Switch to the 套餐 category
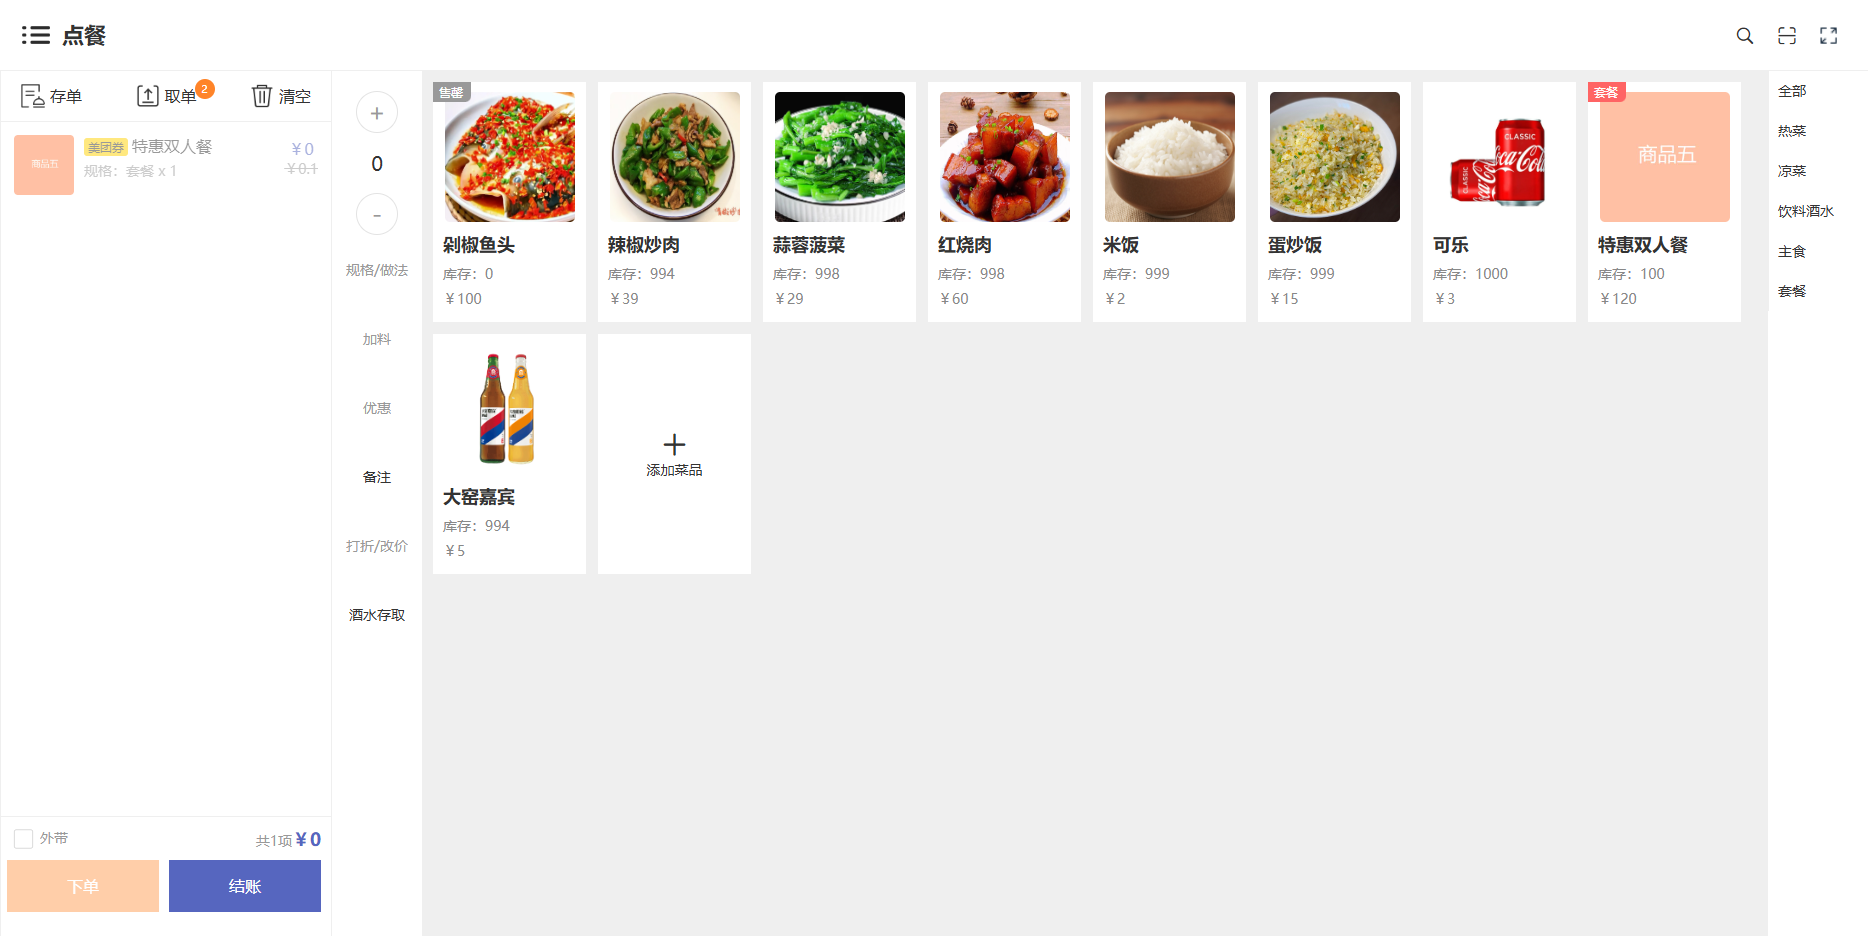The image size is (1868, 936). (1792, 291)
